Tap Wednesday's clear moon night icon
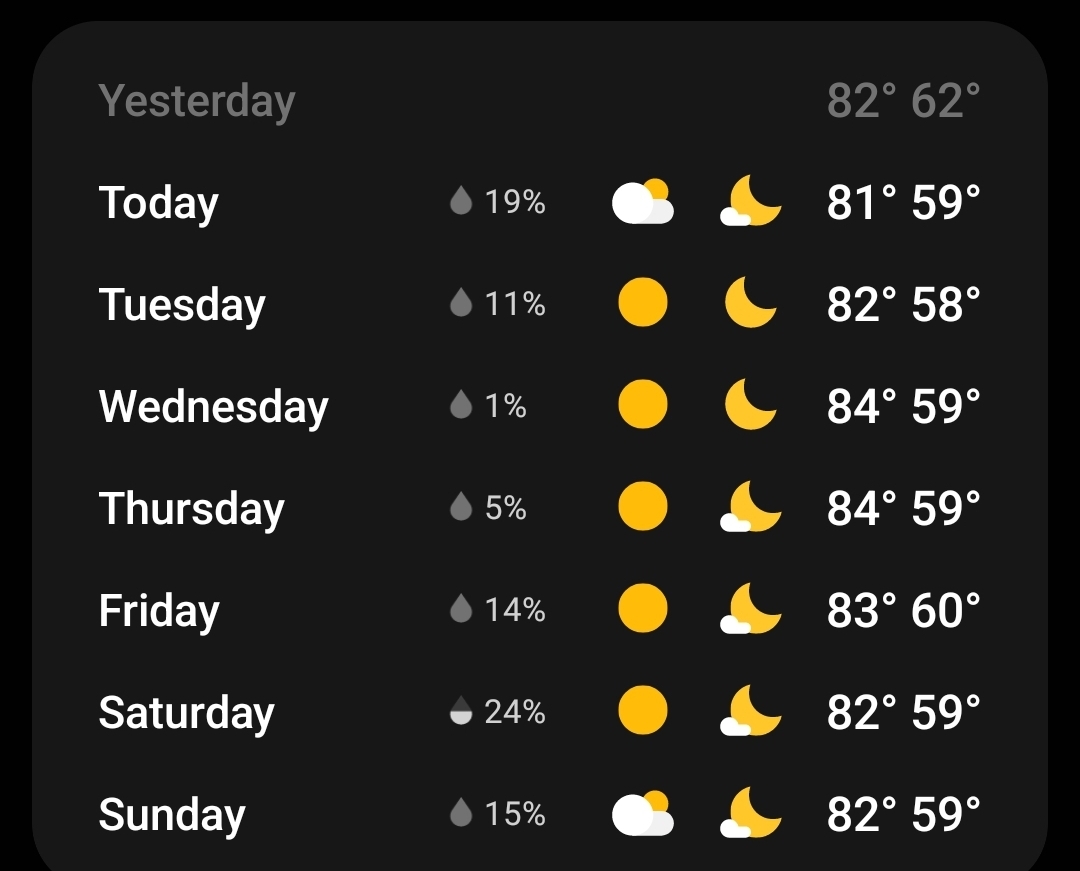 click(x=751, y=406)
